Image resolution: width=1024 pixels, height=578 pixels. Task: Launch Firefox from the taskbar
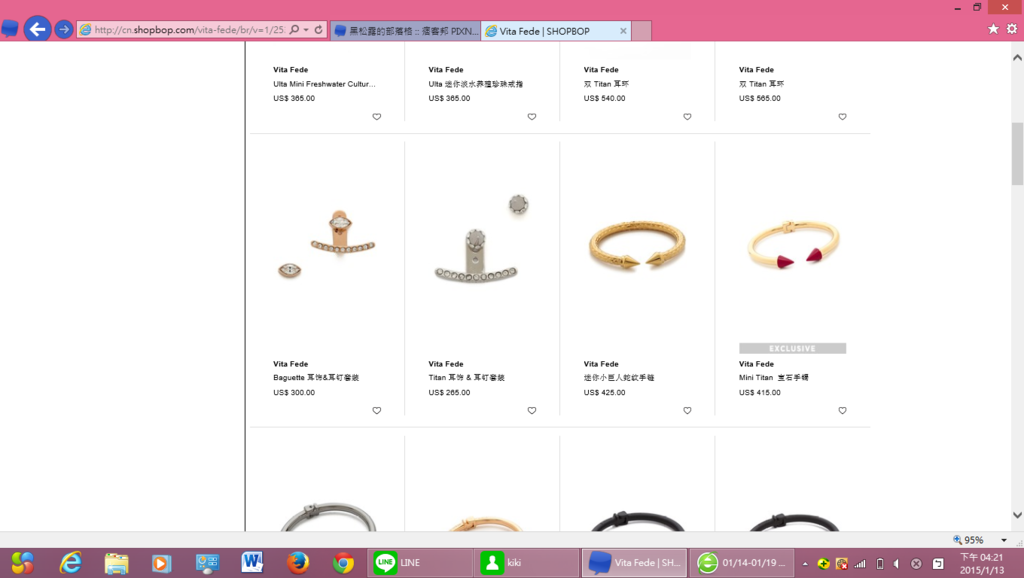[x=298, y=562]
